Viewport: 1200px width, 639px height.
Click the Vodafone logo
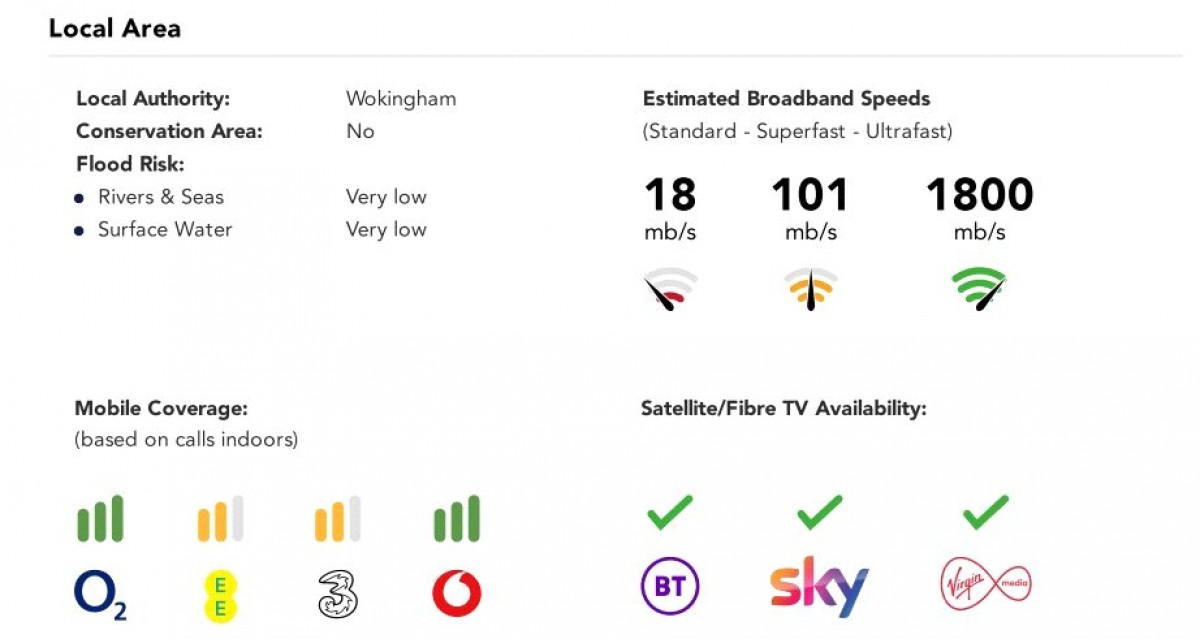point(456,594)
